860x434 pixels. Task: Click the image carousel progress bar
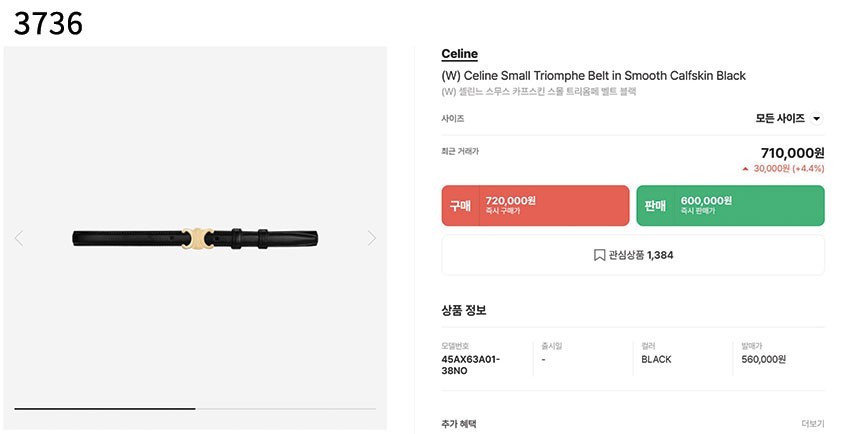[x=195, y=408]
